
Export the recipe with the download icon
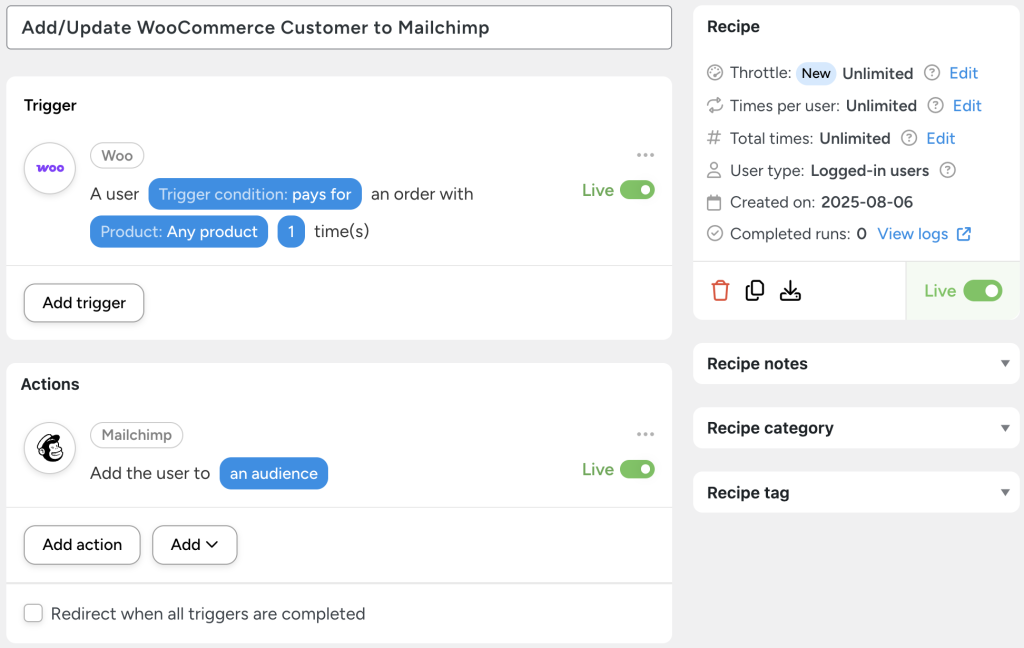click(x=790, y=290)
